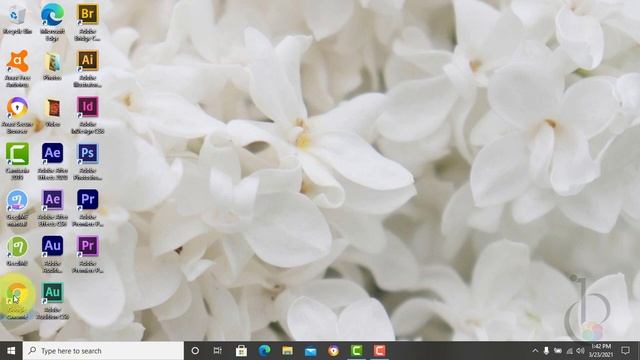Select the Adobe After Effects CS6 shortcut
The width and height of the screenshot is (640, 360).
point(52,208)
